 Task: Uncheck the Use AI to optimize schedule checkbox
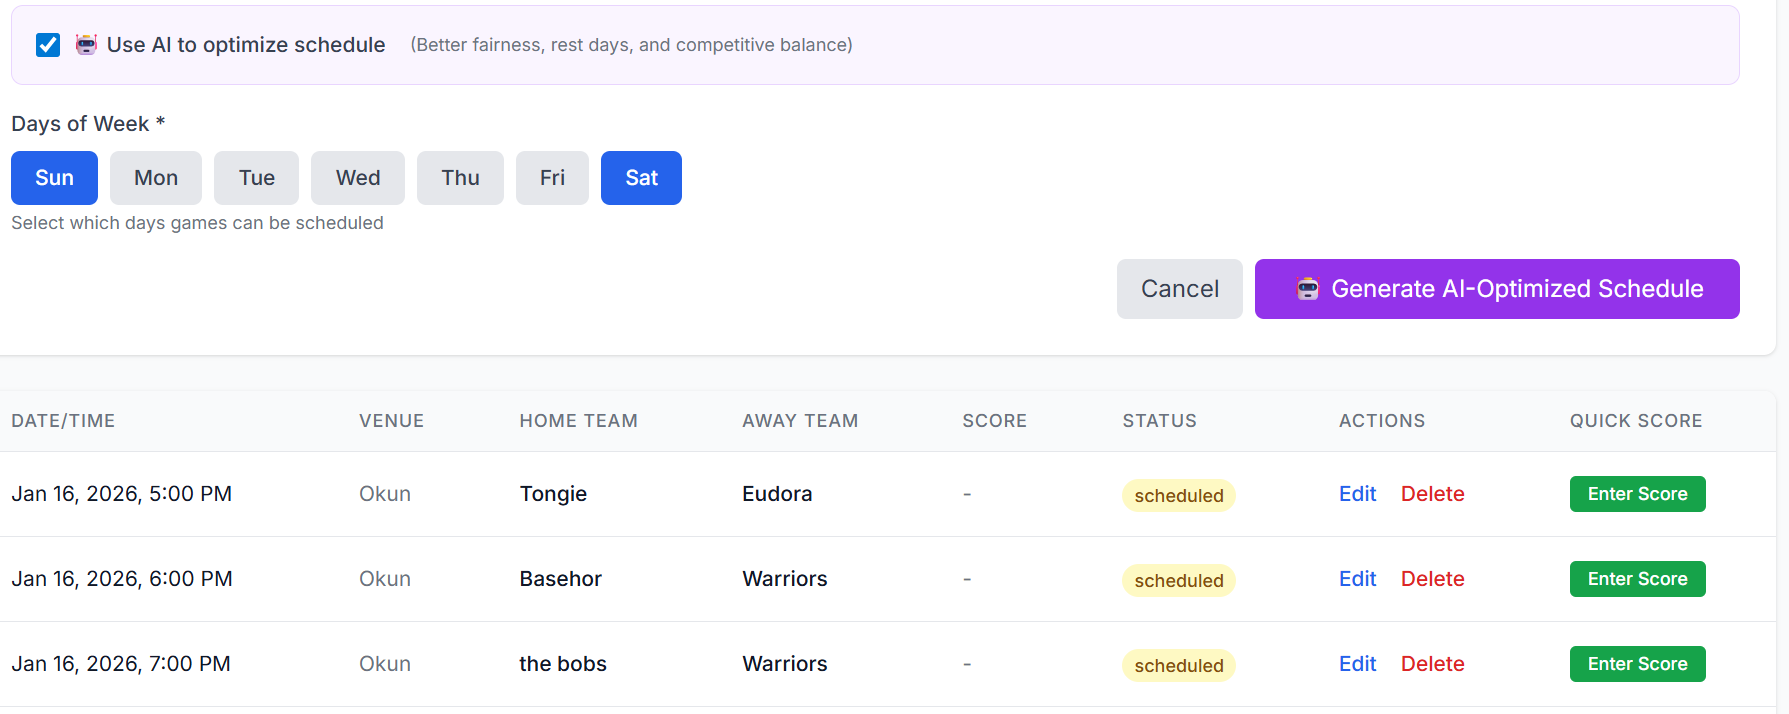point(48,45)
